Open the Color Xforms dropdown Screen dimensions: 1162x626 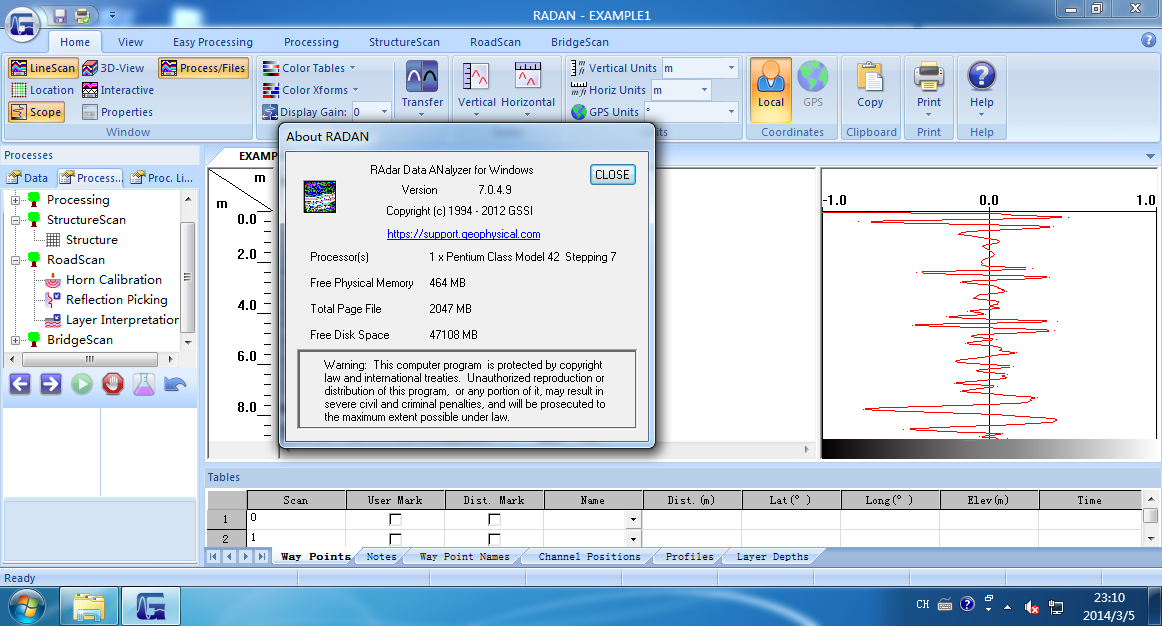pyautogui.click(x=311, y=90)
